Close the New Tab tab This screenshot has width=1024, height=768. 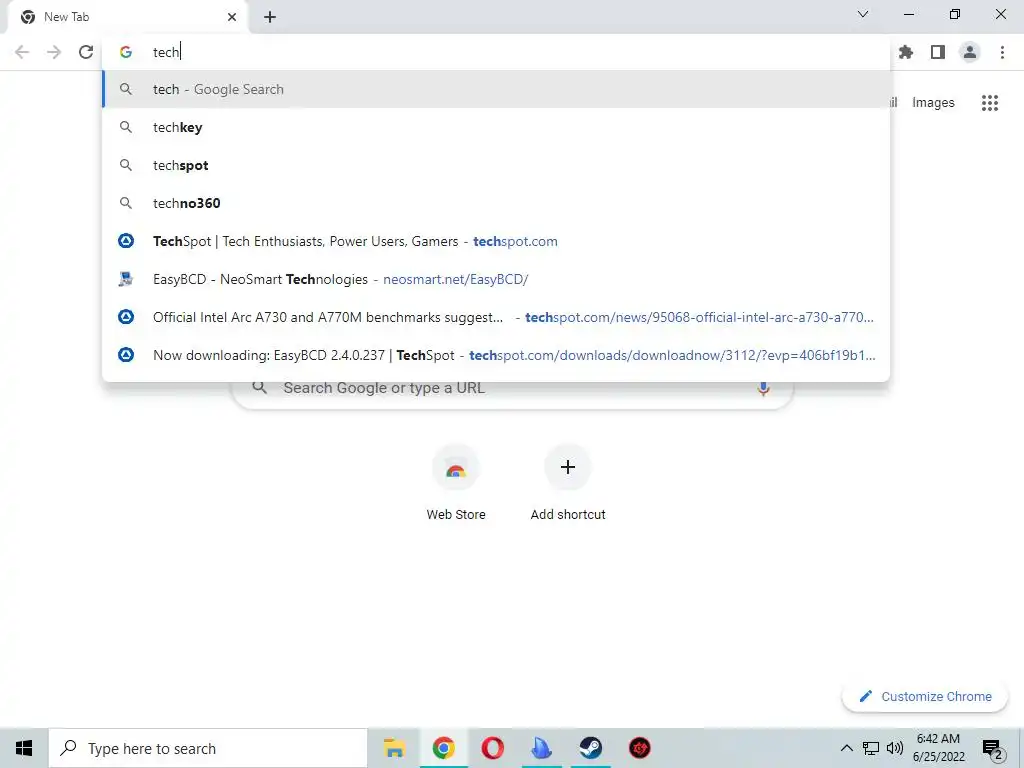[232, 17]
